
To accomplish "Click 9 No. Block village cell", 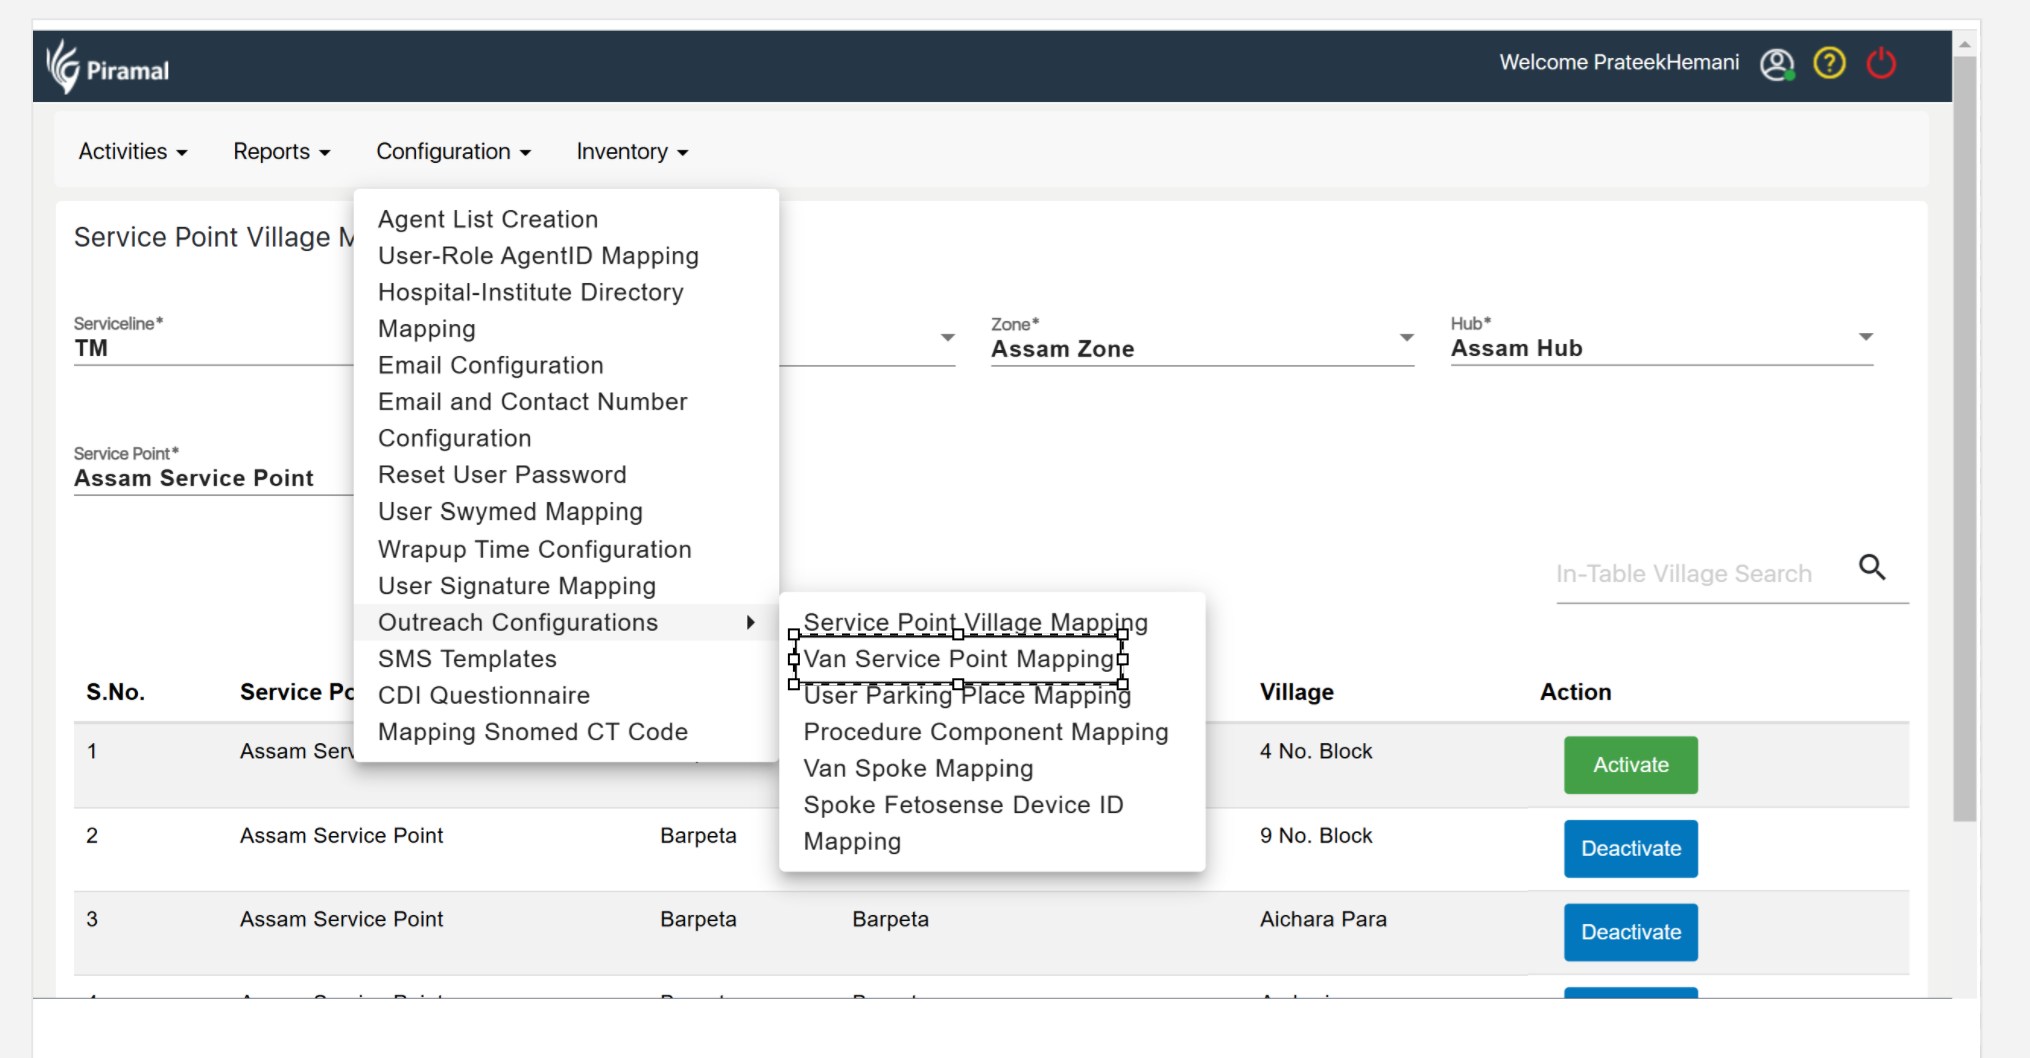I will (1316, 835).
